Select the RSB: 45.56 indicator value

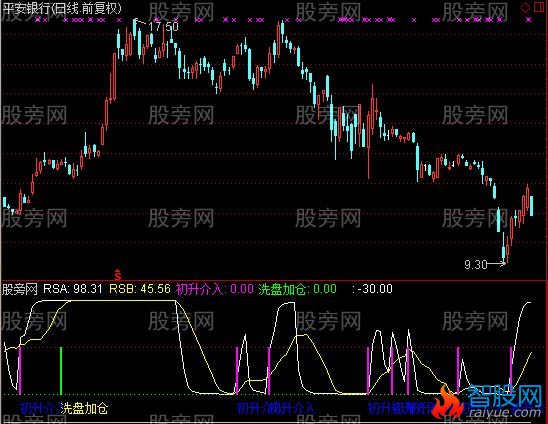[140, 289]
